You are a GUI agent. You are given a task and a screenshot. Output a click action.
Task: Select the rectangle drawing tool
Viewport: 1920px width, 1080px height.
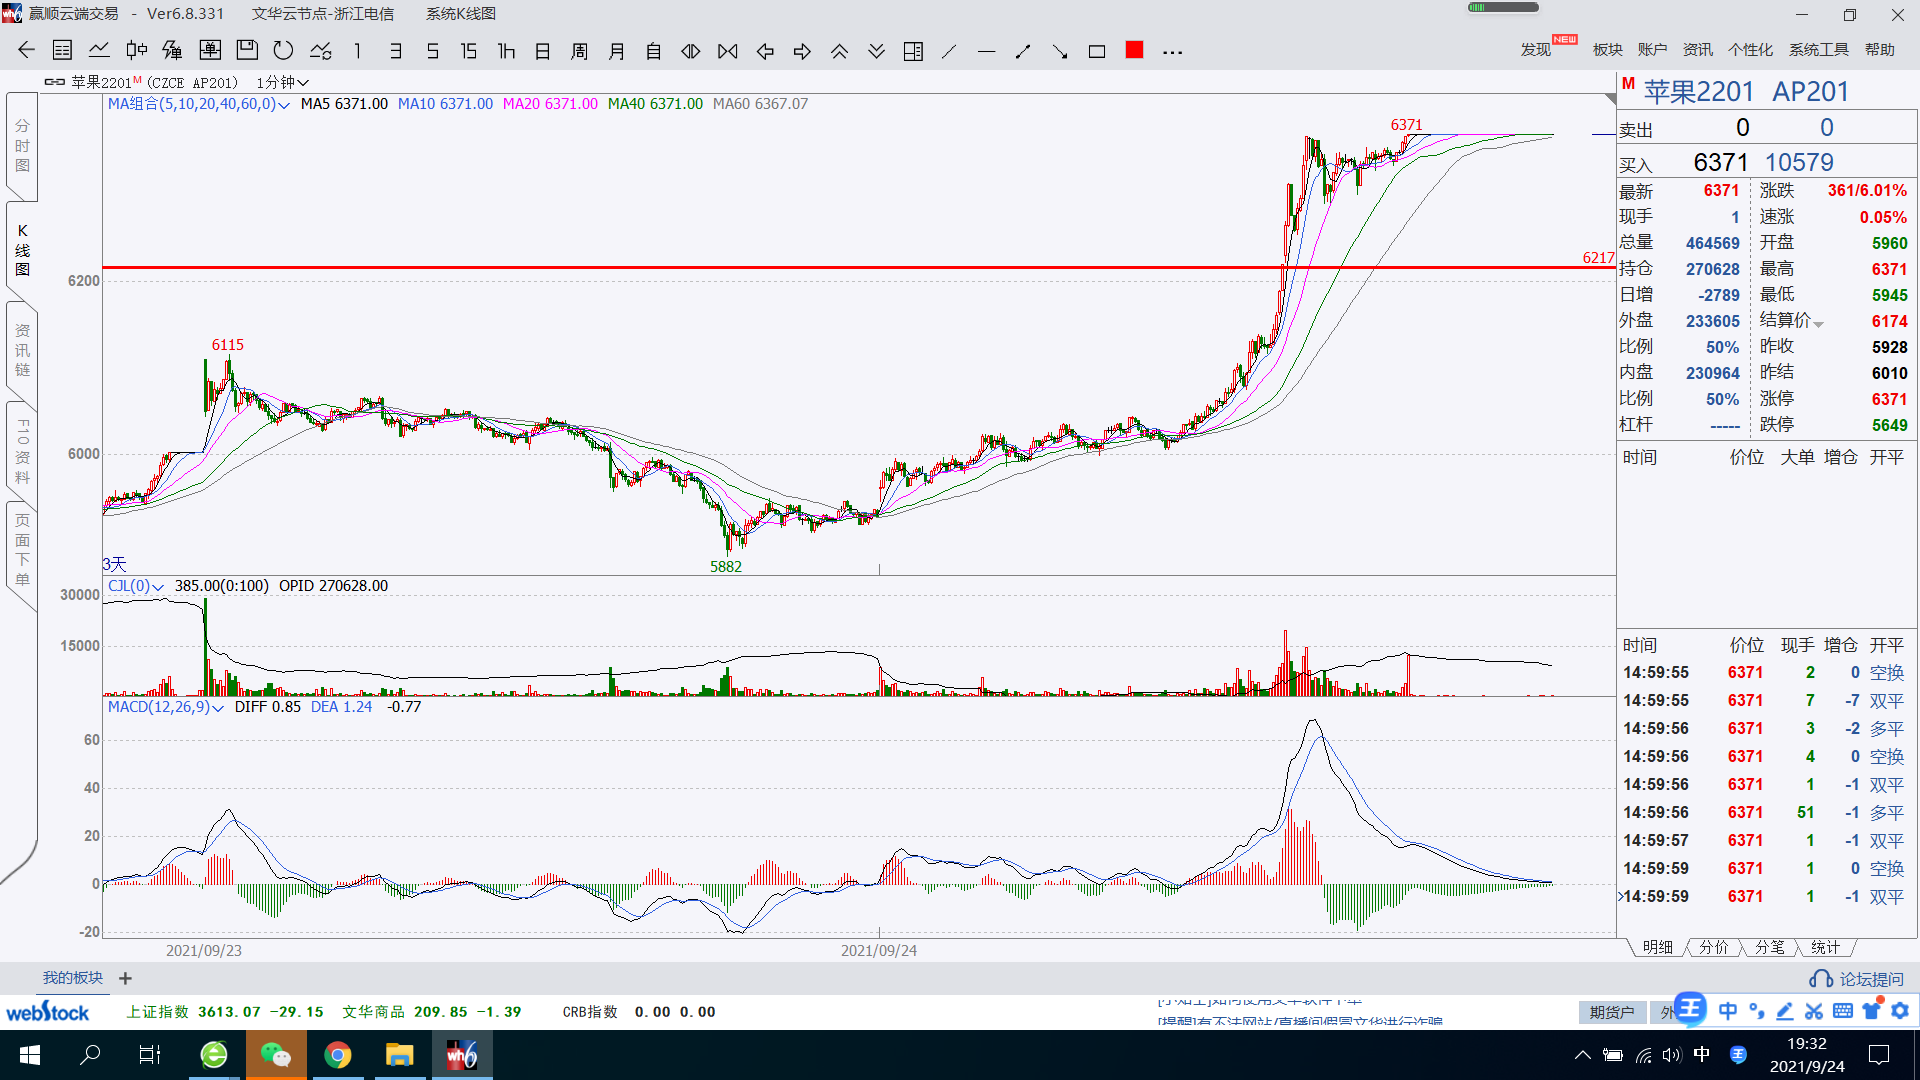pyautogui.click(x=1097, y=51)
